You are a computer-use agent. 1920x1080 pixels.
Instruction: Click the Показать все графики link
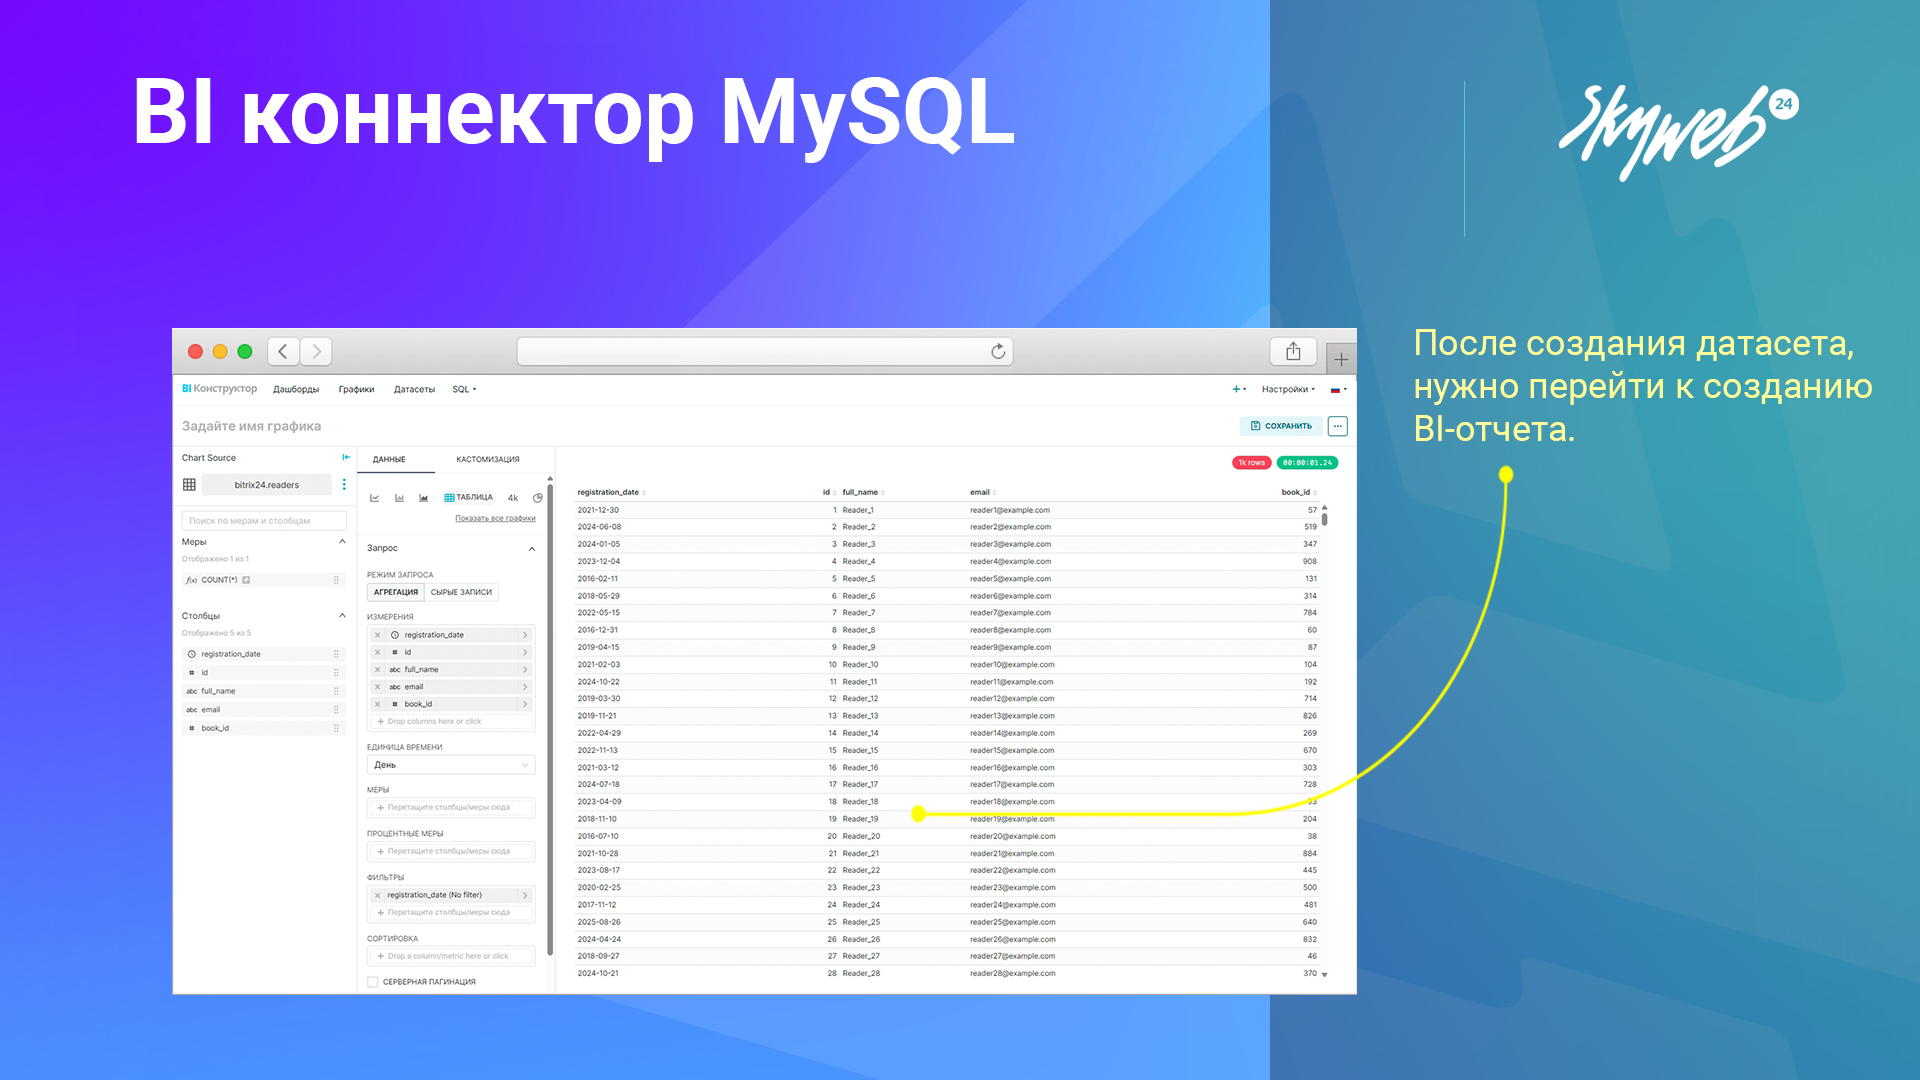click(x=495, y=518)
